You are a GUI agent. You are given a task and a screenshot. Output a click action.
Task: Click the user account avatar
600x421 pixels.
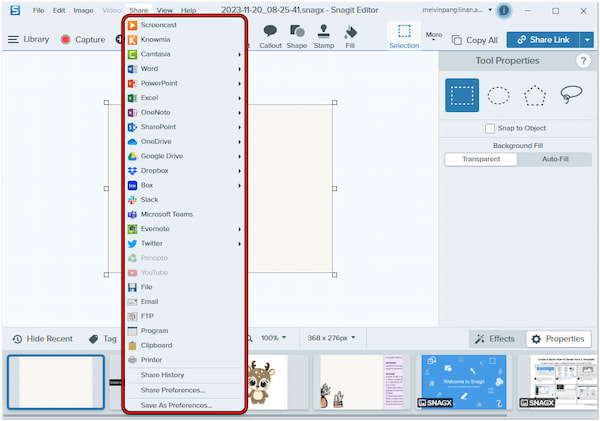point(504,11)
